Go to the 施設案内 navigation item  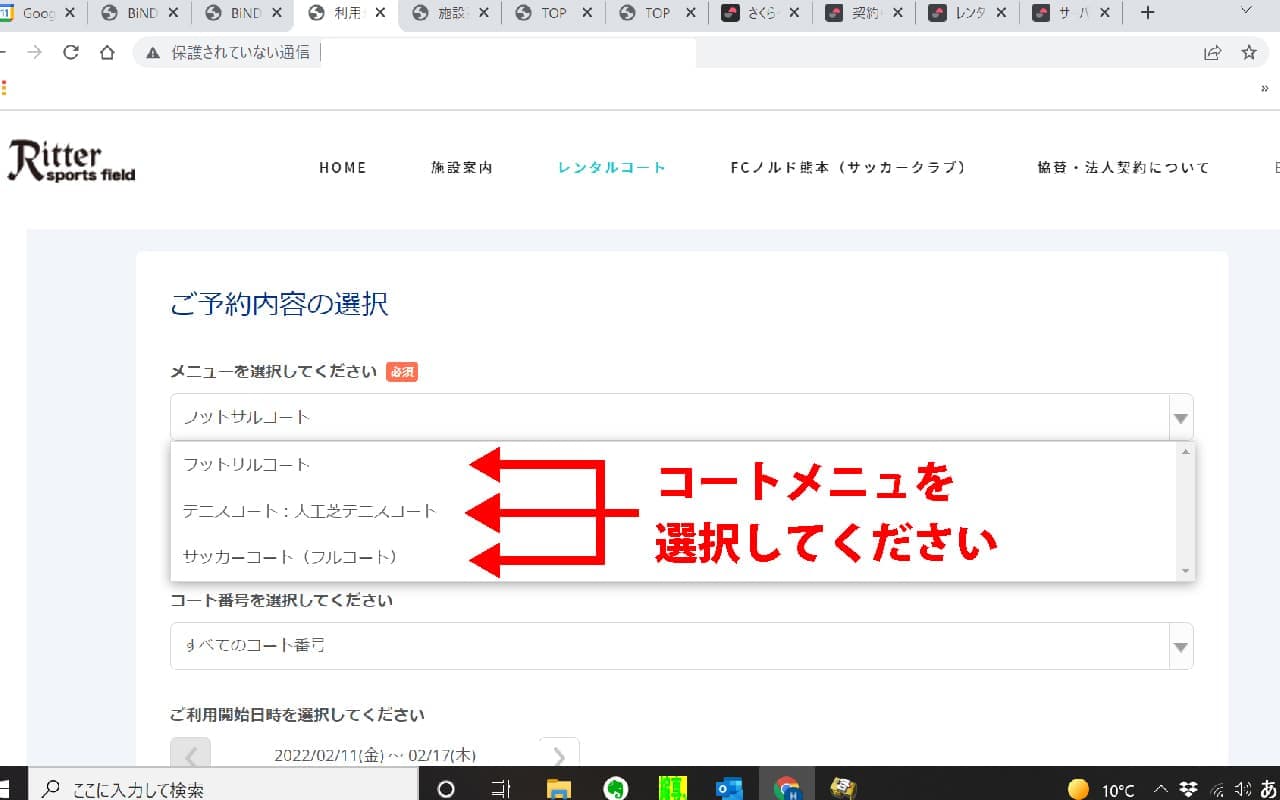462,168
